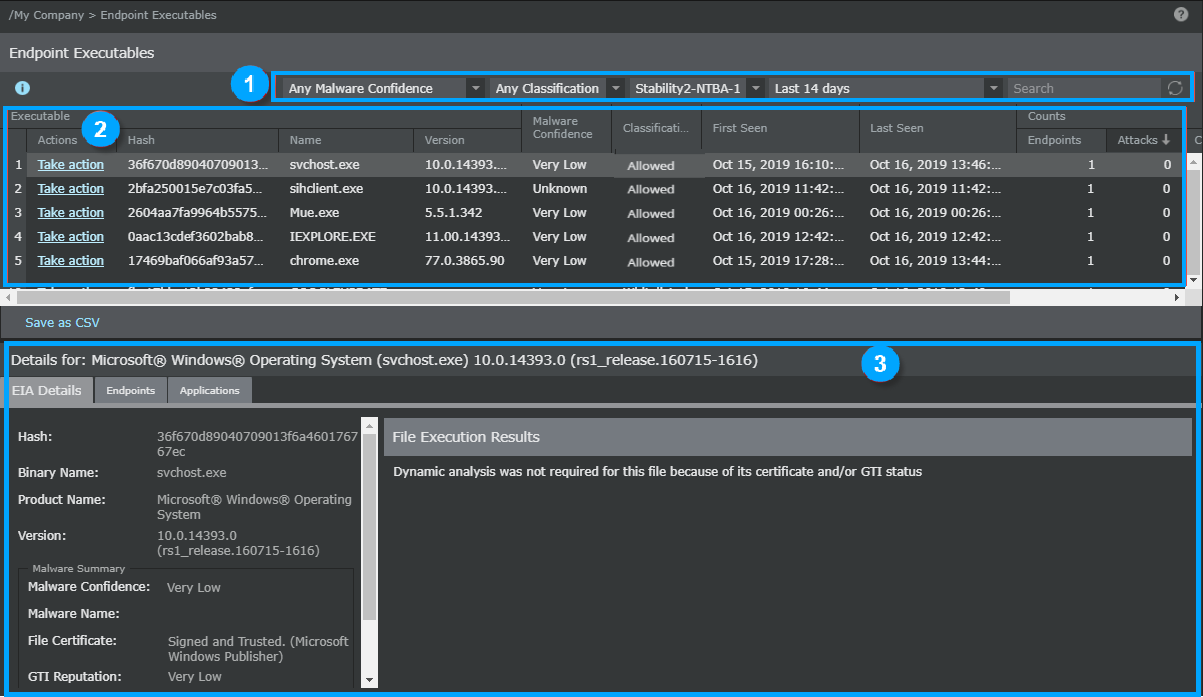Click table vertical scrollbar up arrow

coord(1192,160)
